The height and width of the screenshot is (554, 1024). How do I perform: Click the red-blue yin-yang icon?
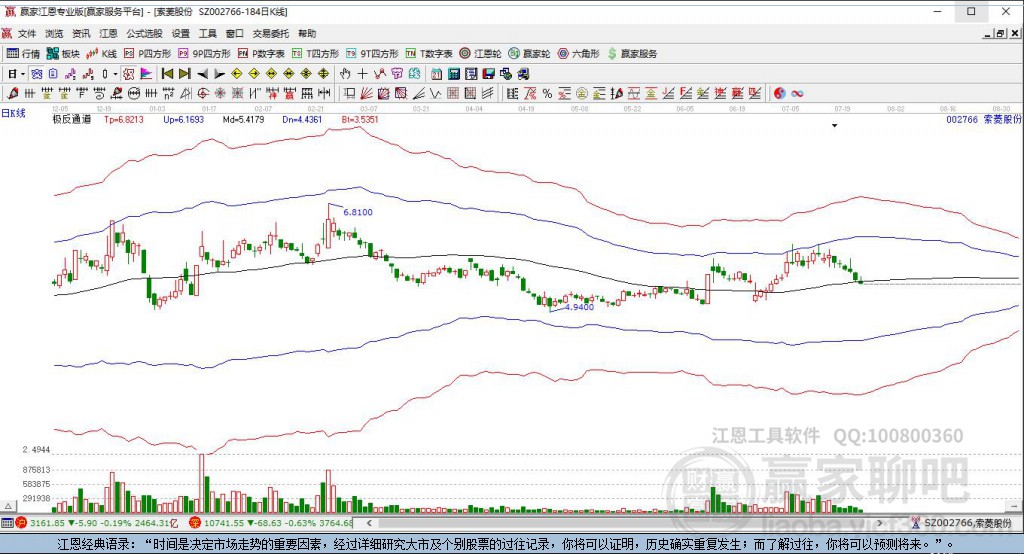779,93
